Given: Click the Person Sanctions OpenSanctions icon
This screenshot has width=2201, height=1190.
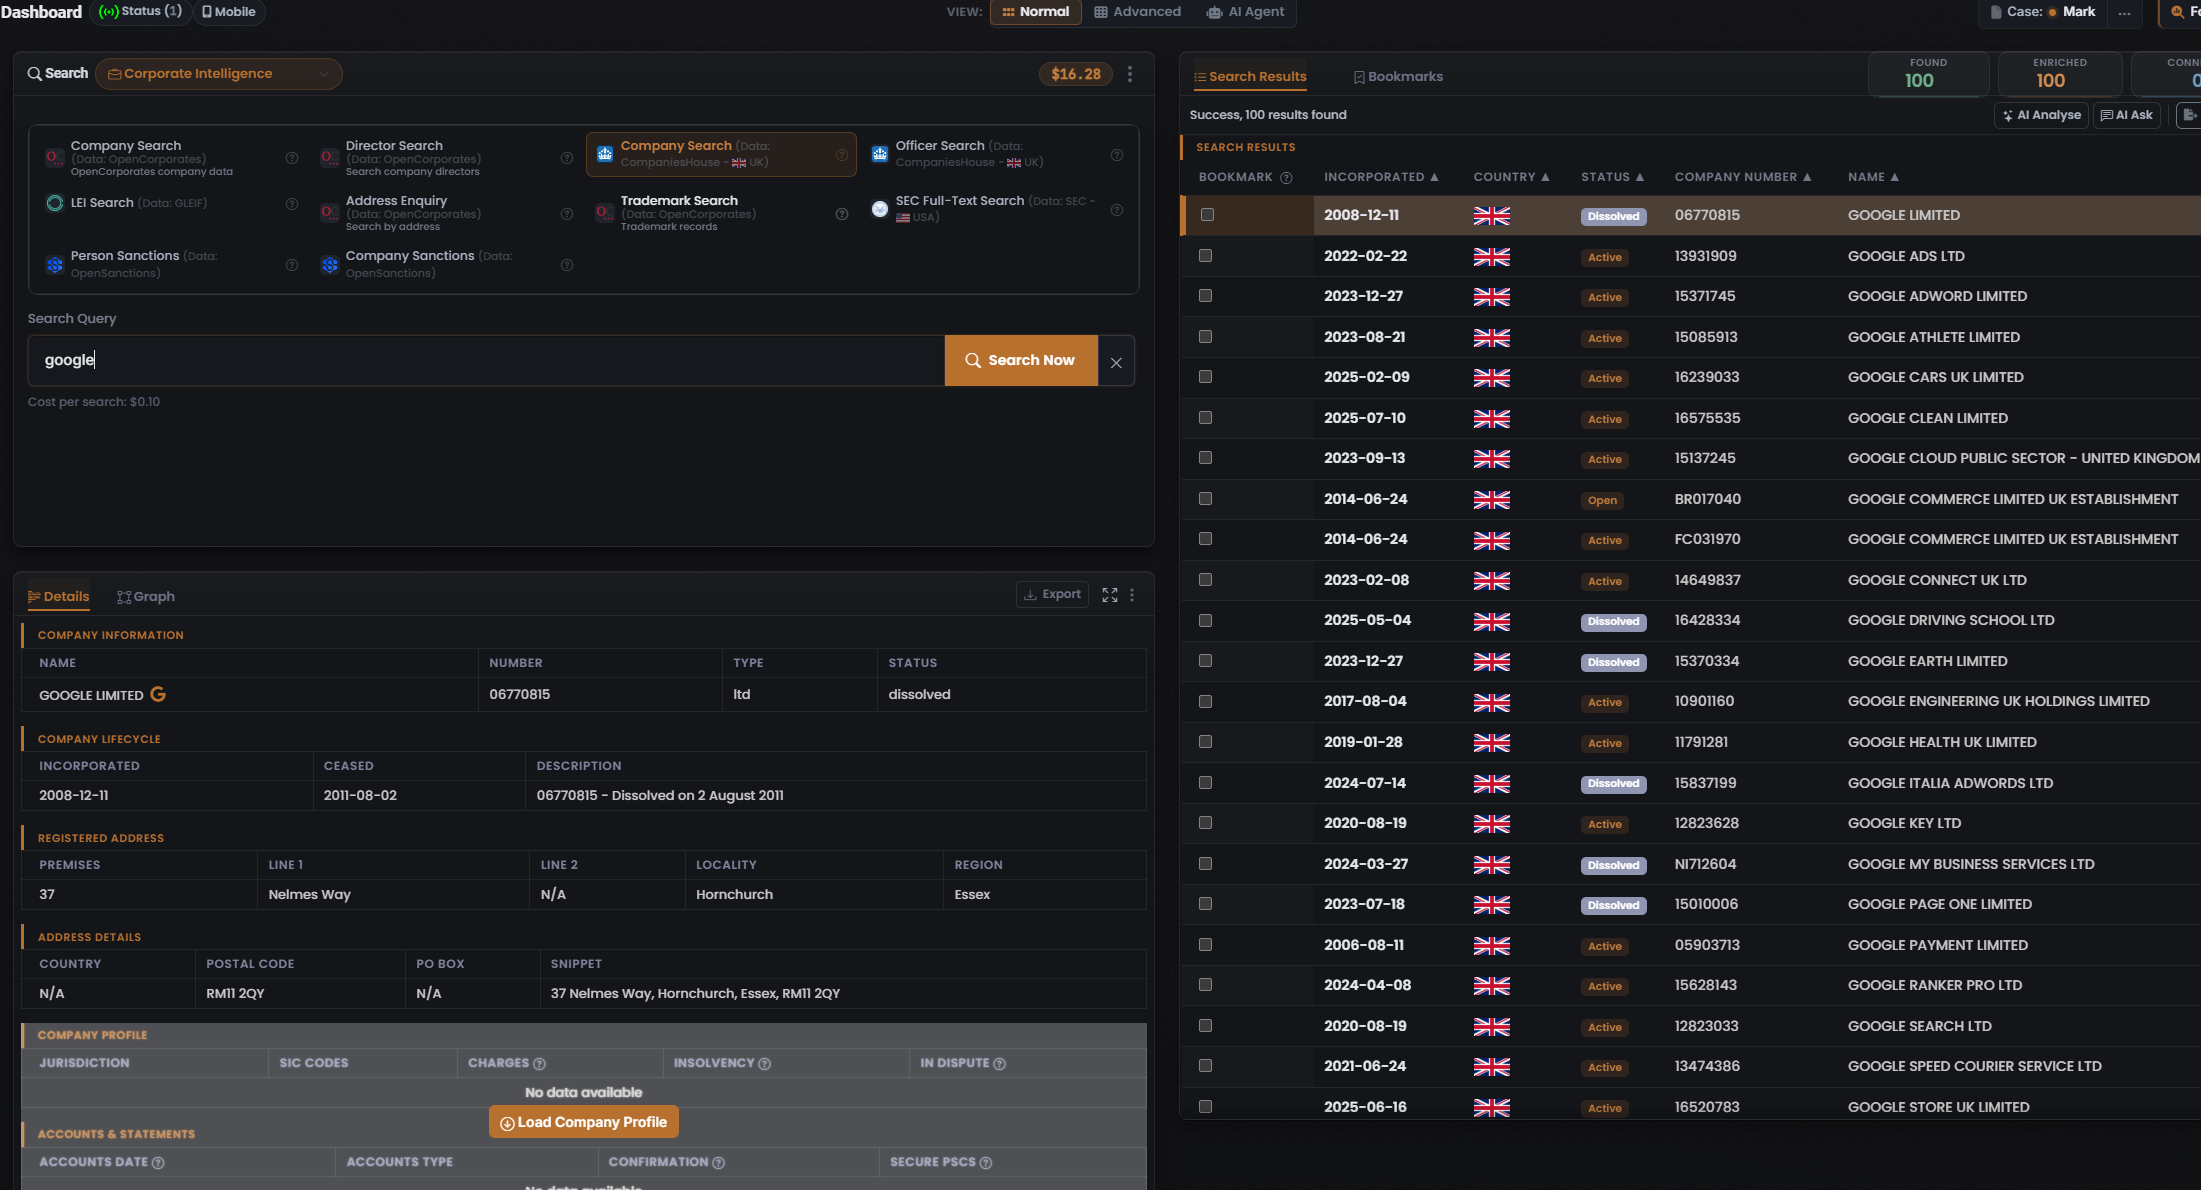Looking at the screenshot, I should 55,265.
